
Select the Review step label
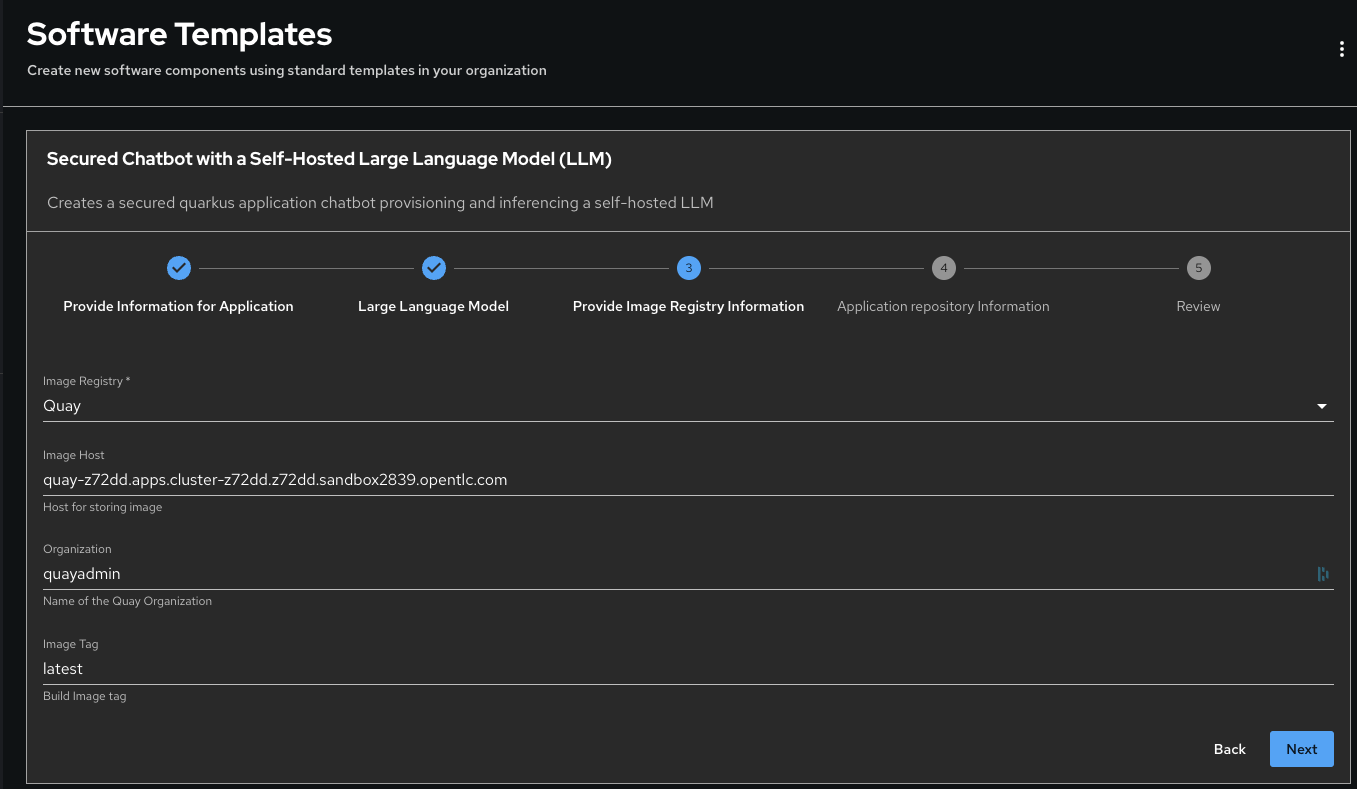point(1198,306)
